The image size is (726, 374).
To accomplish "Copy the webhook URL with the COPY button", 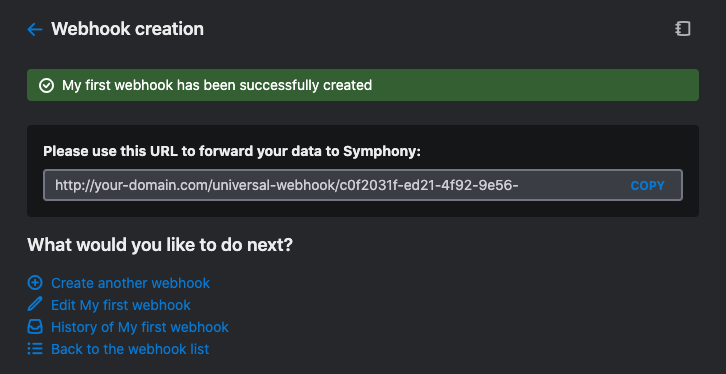I will click(647, 186).
